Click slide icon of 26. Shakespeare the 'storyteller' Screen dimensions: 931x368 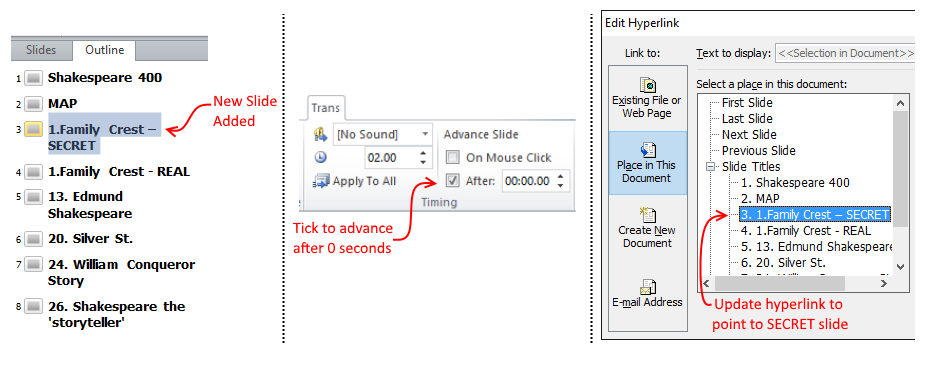pyautogui.click(x=34, y=307)
